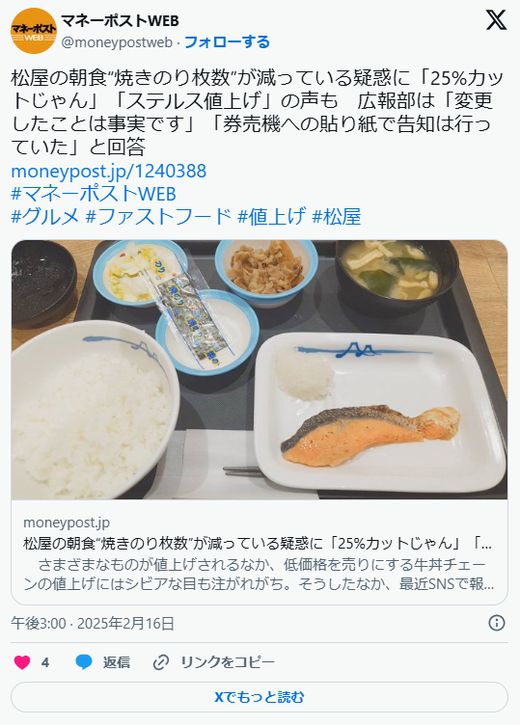Click the blue reply bubble icon
The image size is (520, 725).
(84, 662)
